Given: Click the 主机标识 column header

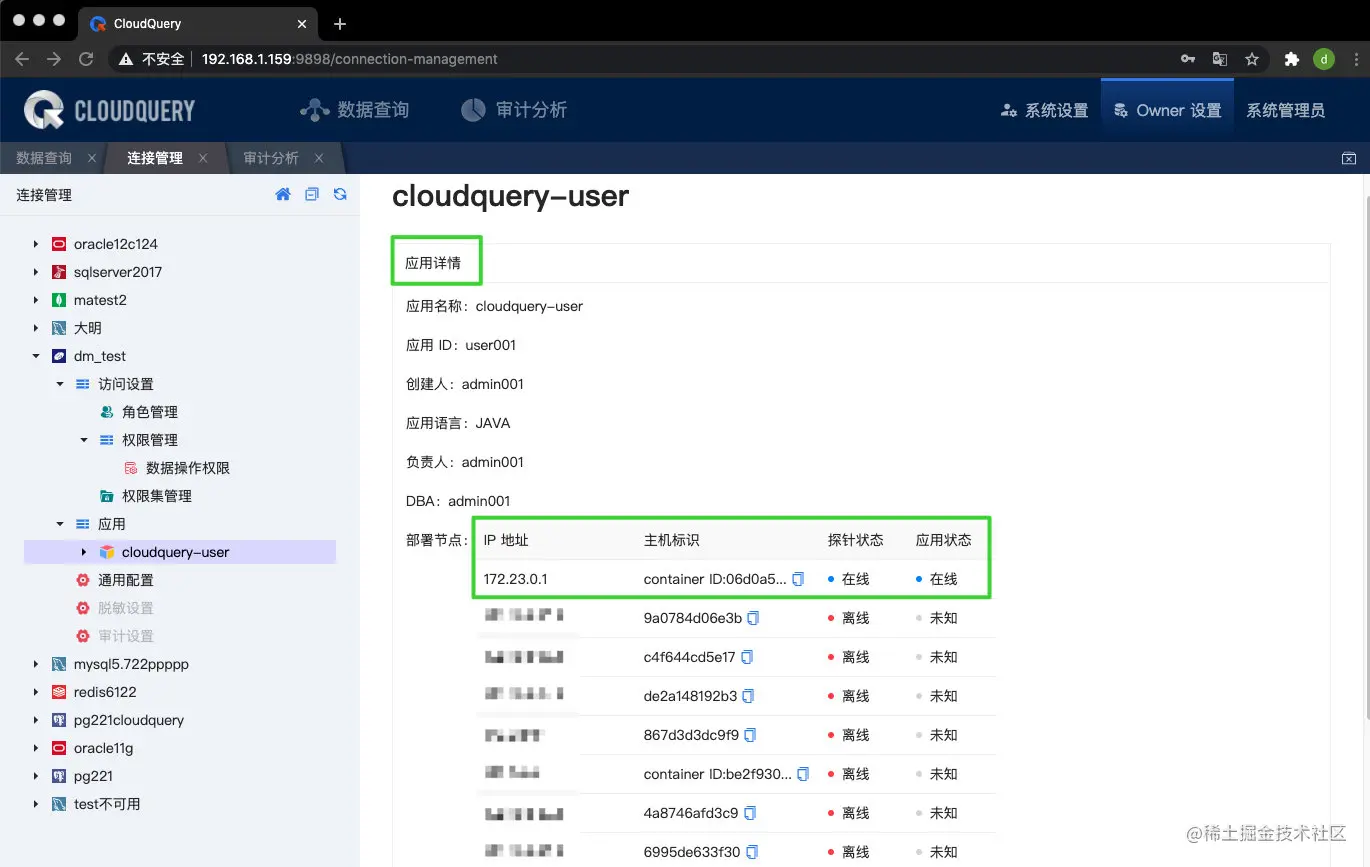Looking at the screenshot, I should coord(672,540).
